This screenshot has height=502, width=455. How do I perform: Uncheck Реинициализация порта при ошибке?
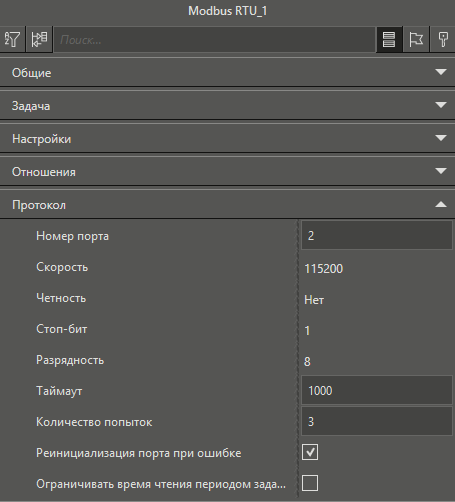coord(310,452)
